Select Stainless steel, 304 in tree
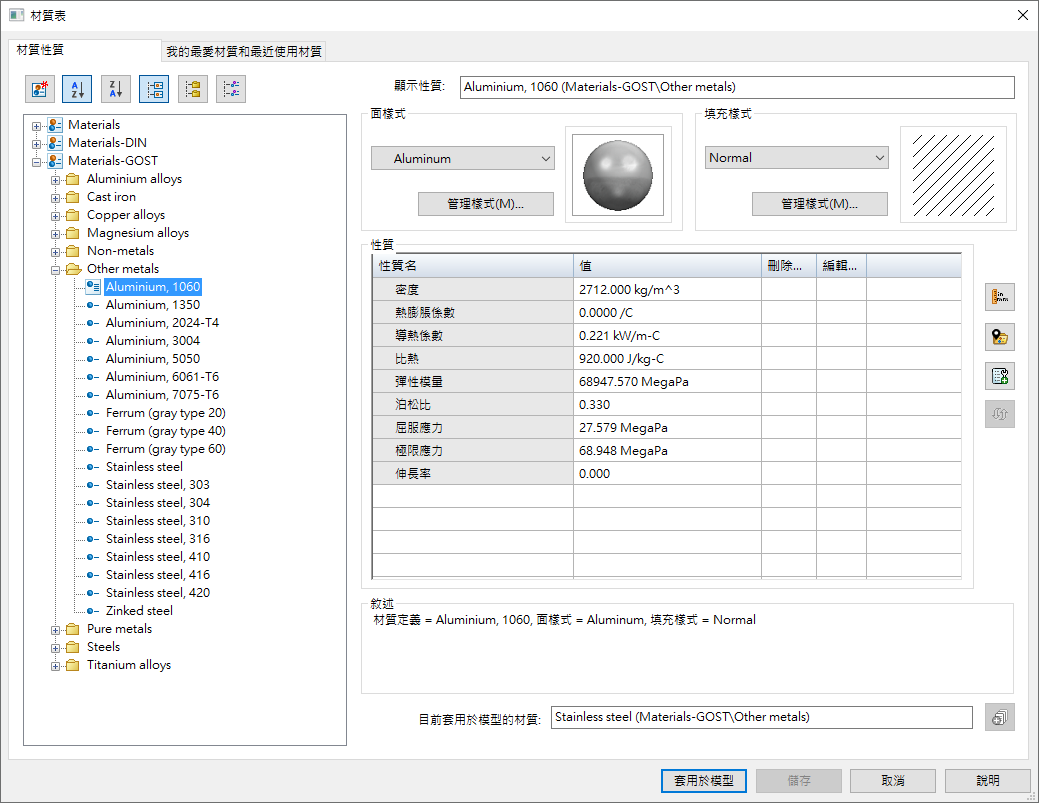This screenshot has width=1039, height=803. click(x=157, y=503)
